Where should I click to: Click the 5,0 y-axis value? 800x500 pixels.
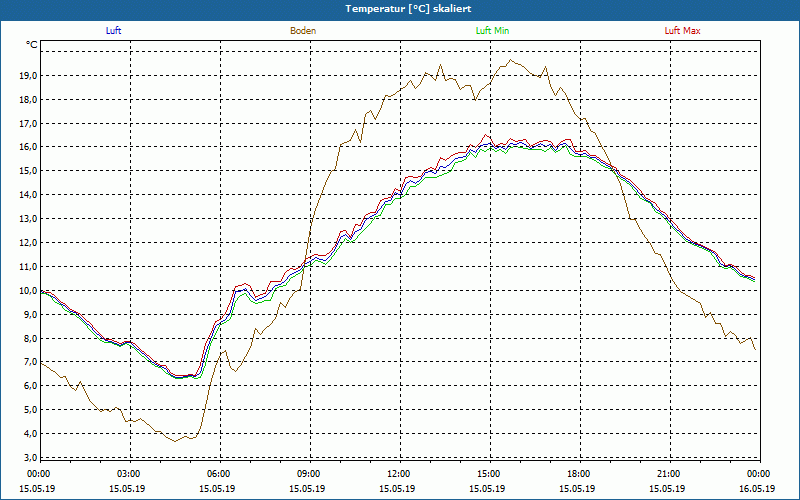click(29, 410)
